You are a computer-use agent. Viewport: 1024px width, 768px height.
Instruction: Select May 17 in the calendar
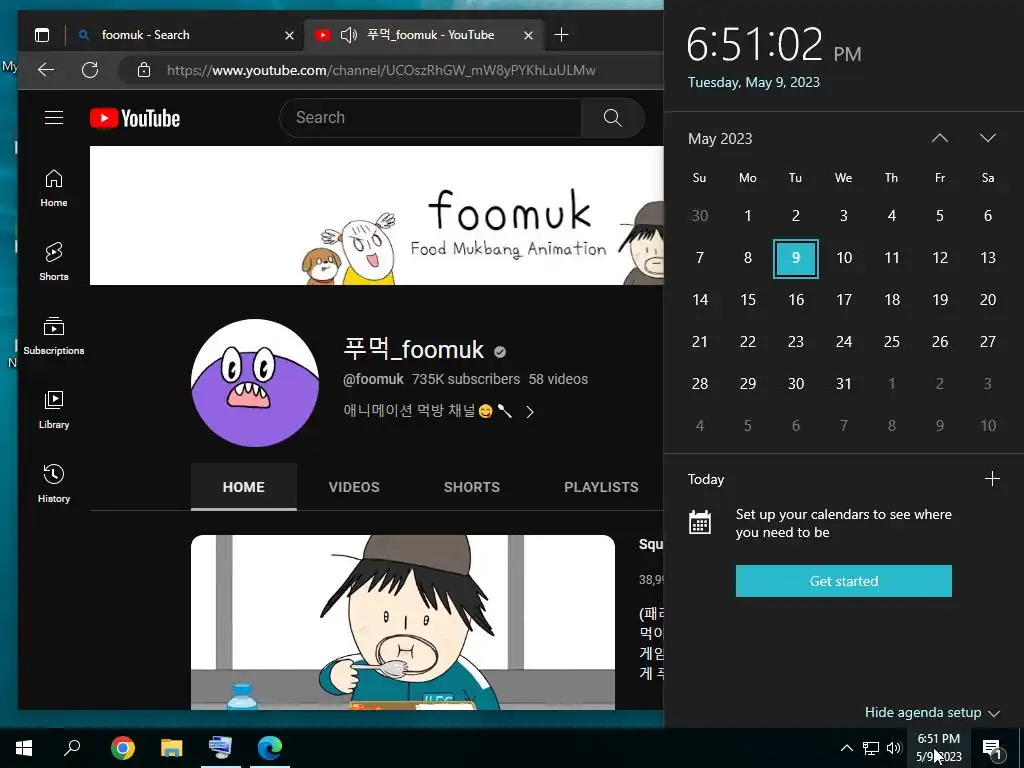(x=844, y=300)
